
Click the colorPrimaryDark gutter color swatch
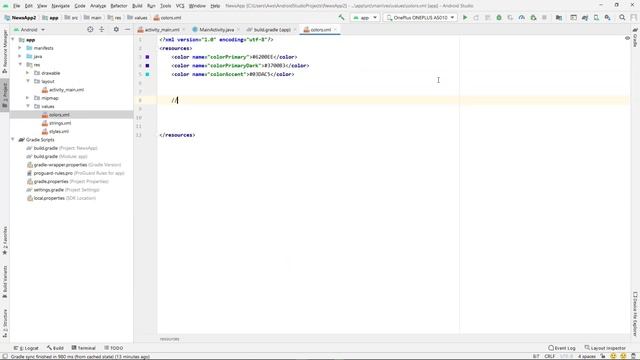[x=147, y=66]
